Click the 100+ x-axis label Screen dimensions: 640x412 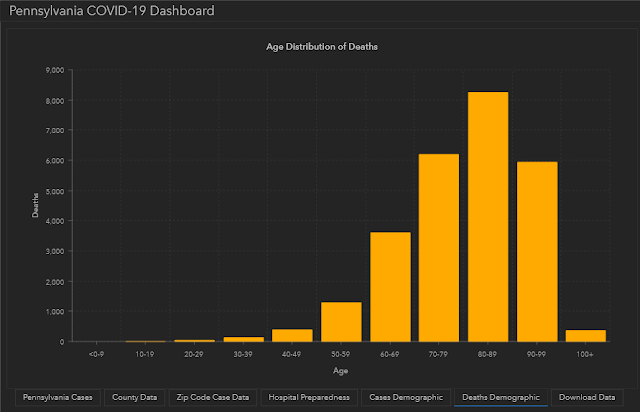tap(584, 354)
